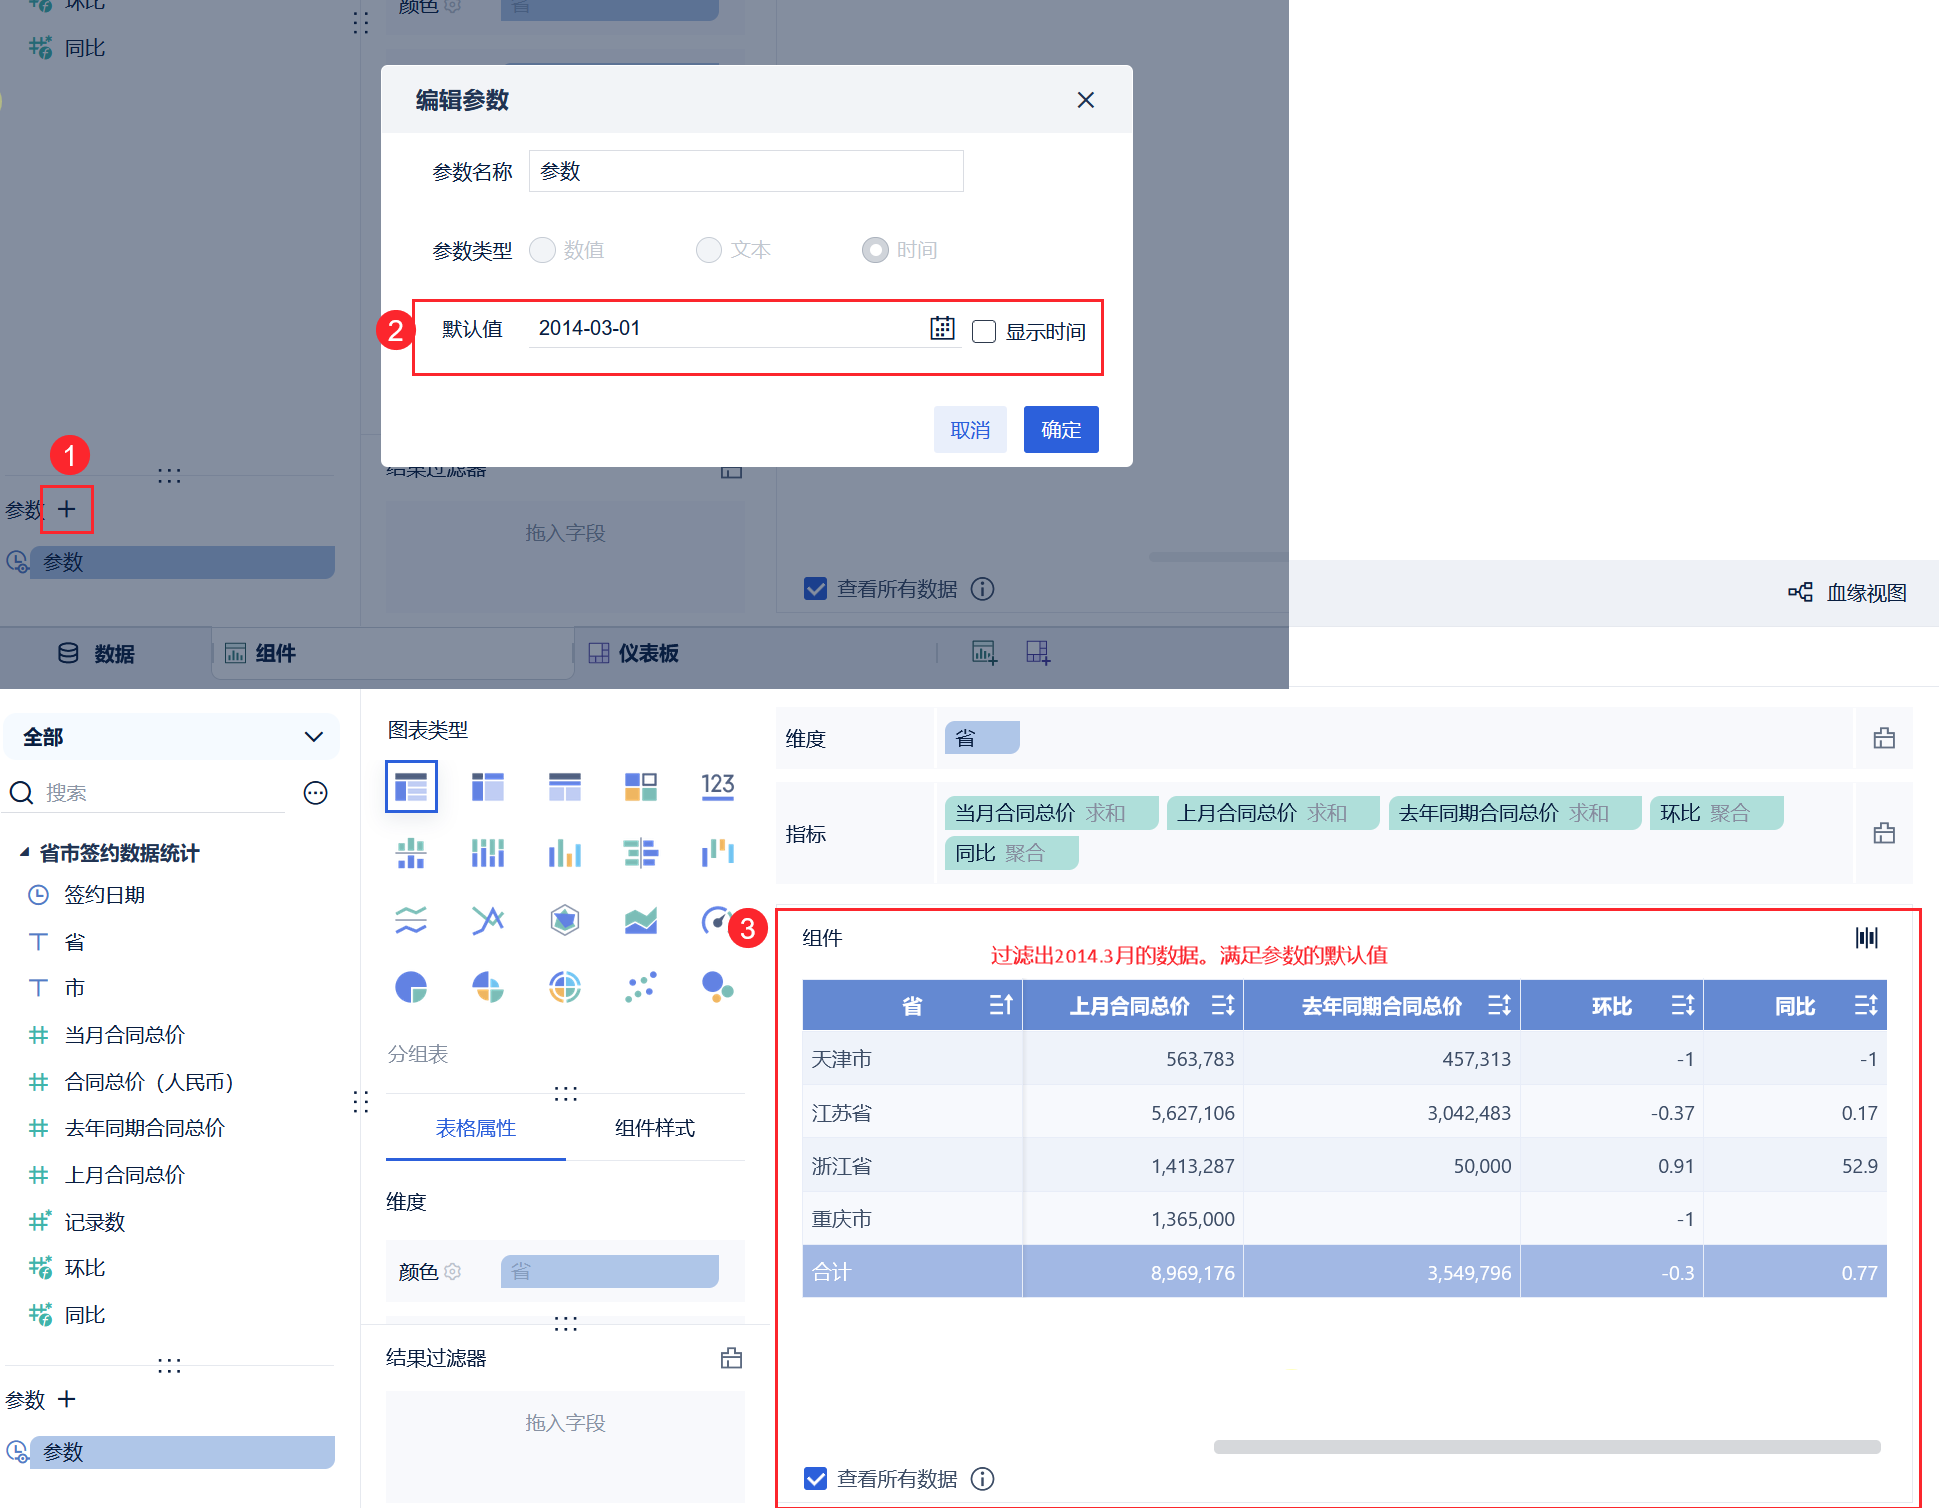Click the chart analysis icon in component header
This screenshot has height=1508, width=1939.
(1866, 937)
